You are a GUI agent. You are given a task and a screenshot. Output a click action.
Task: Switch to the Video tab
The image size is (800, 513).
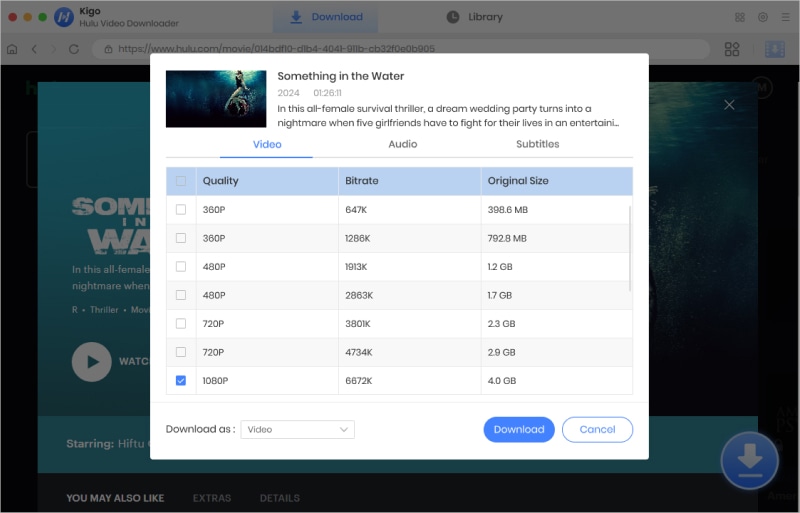(x=267, y=144)
